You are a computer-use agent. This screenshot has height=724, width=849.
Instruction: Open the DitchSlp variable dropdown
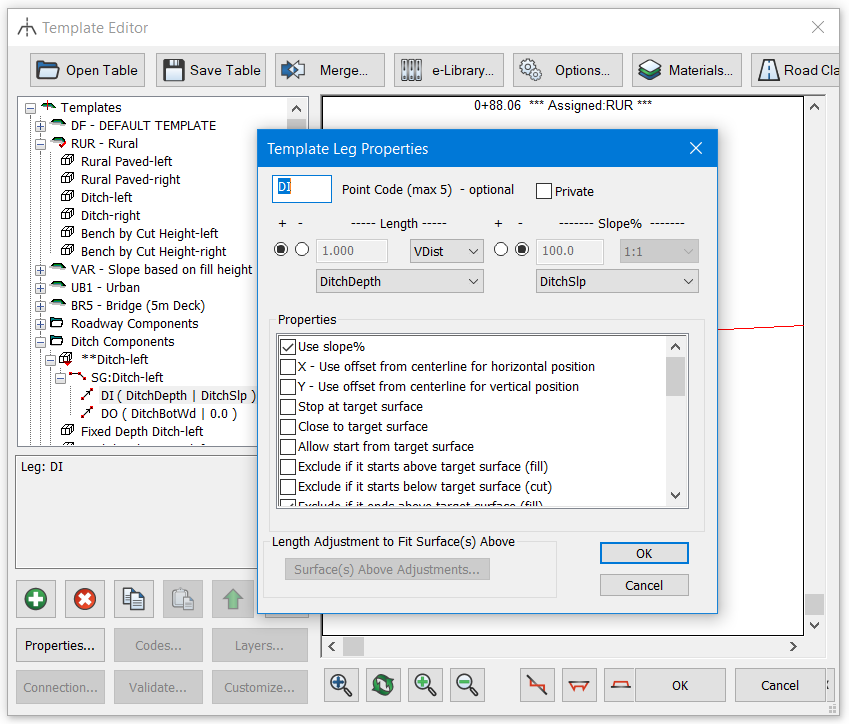point(617,282)
